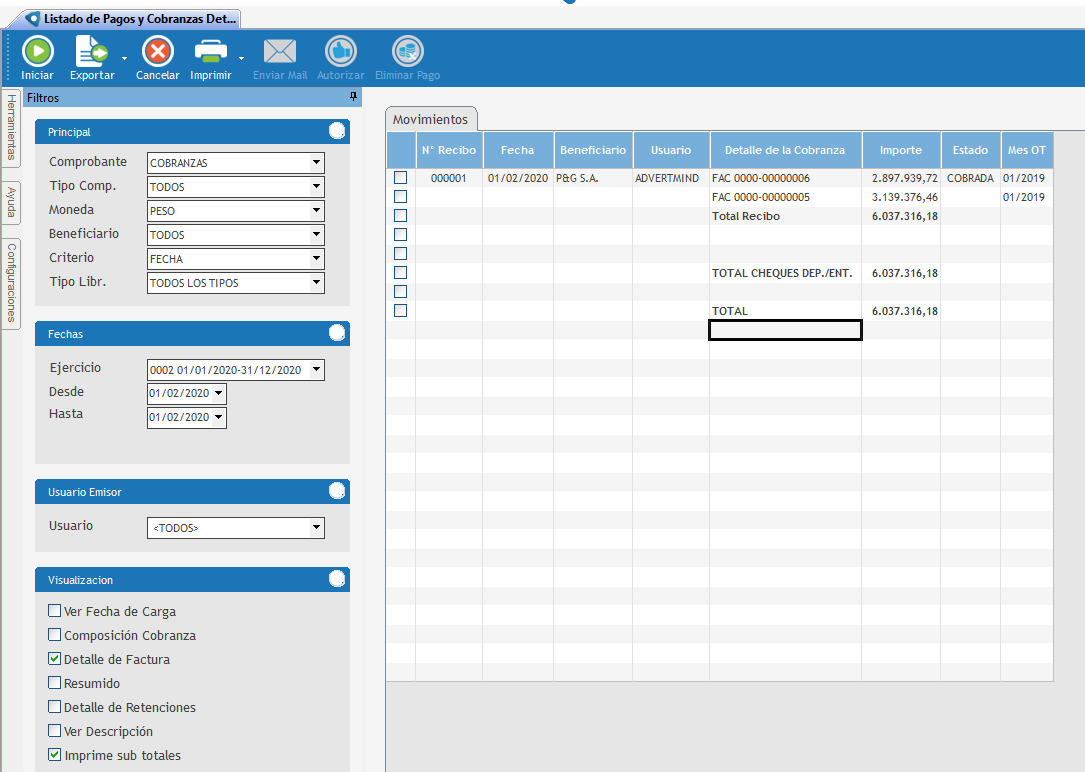Click the Eliminar Pago icon
The height and width of the screenshot is (772, 1085).
click(x=407, y=51)
